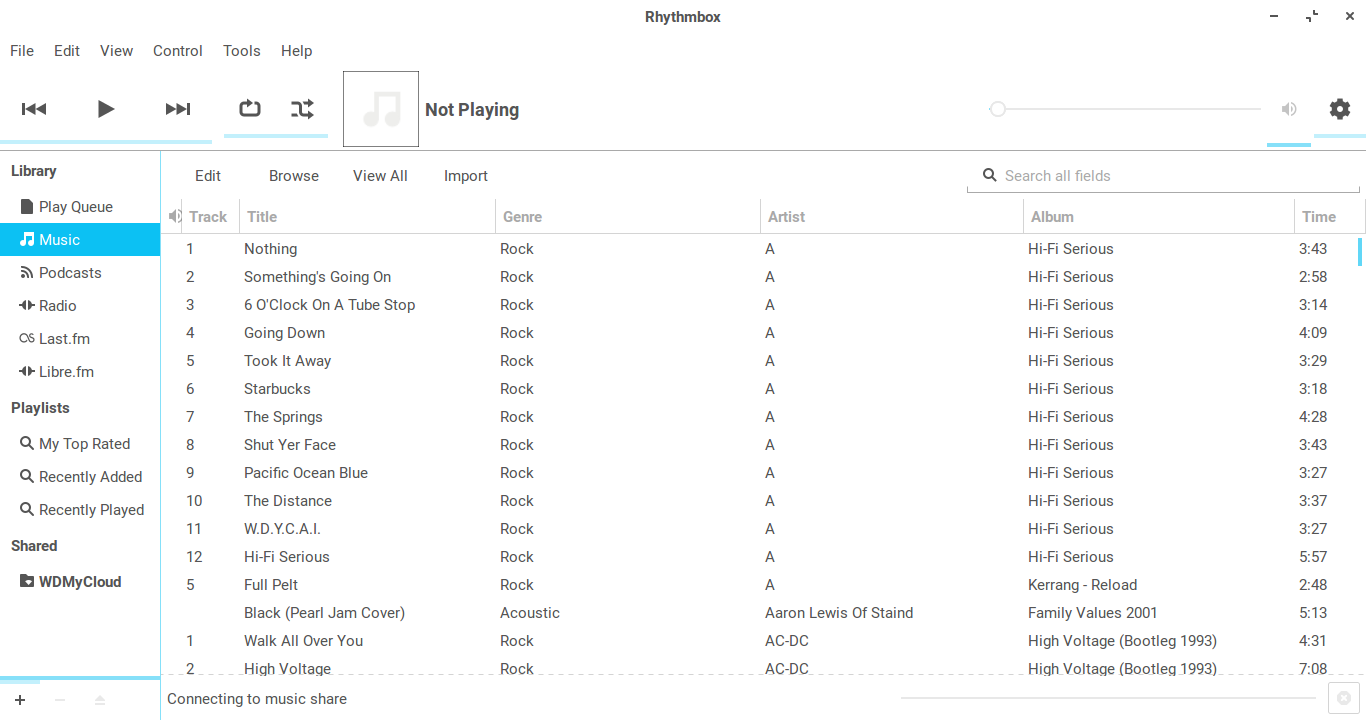This screenshot has height=720, width=1366.
Task: Click the Edit toolbar button
Action: tap(208, 176)
